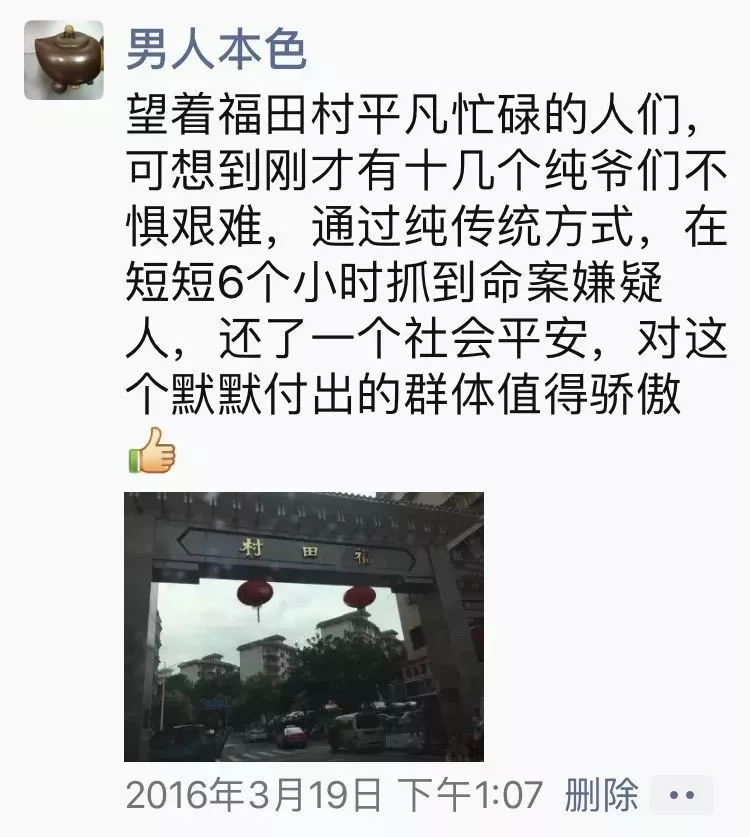Click the 2016年3月19日 date stamp
750x837 pixels.
click(254, 795)
